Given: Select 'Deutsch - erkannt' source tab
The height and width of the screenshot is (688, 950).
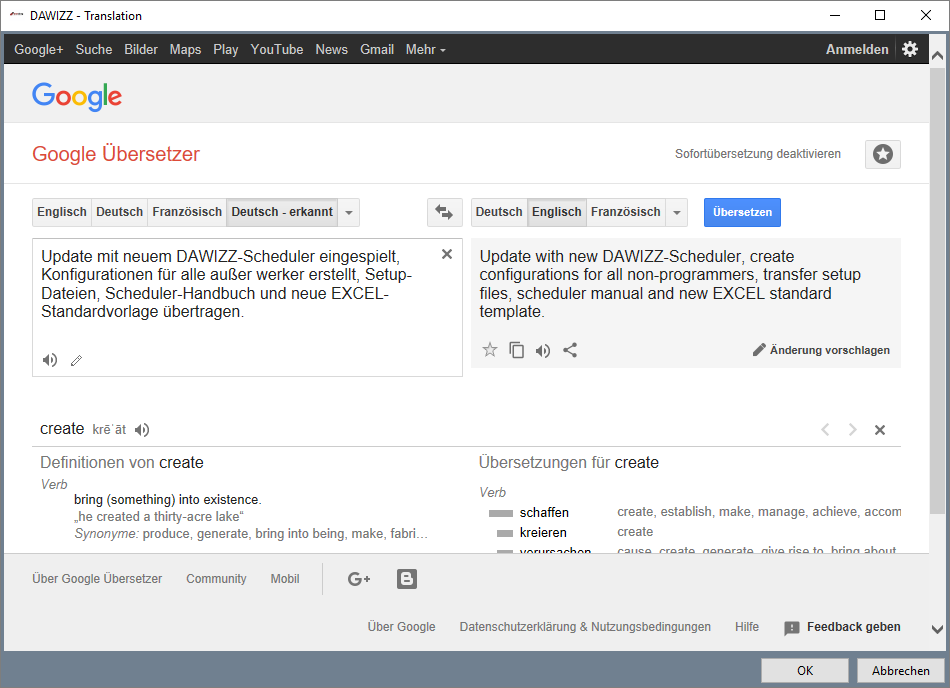Looking at the screenshot, I should [282, 213].
